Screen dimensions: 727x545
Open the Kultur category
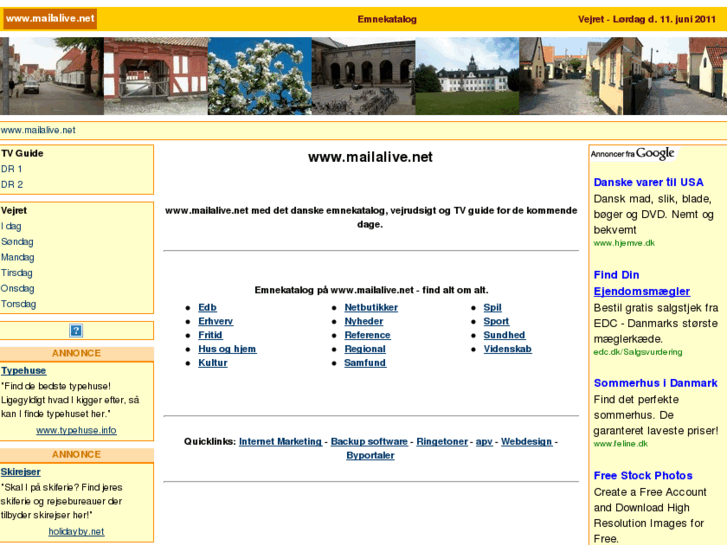coord(213,363)
